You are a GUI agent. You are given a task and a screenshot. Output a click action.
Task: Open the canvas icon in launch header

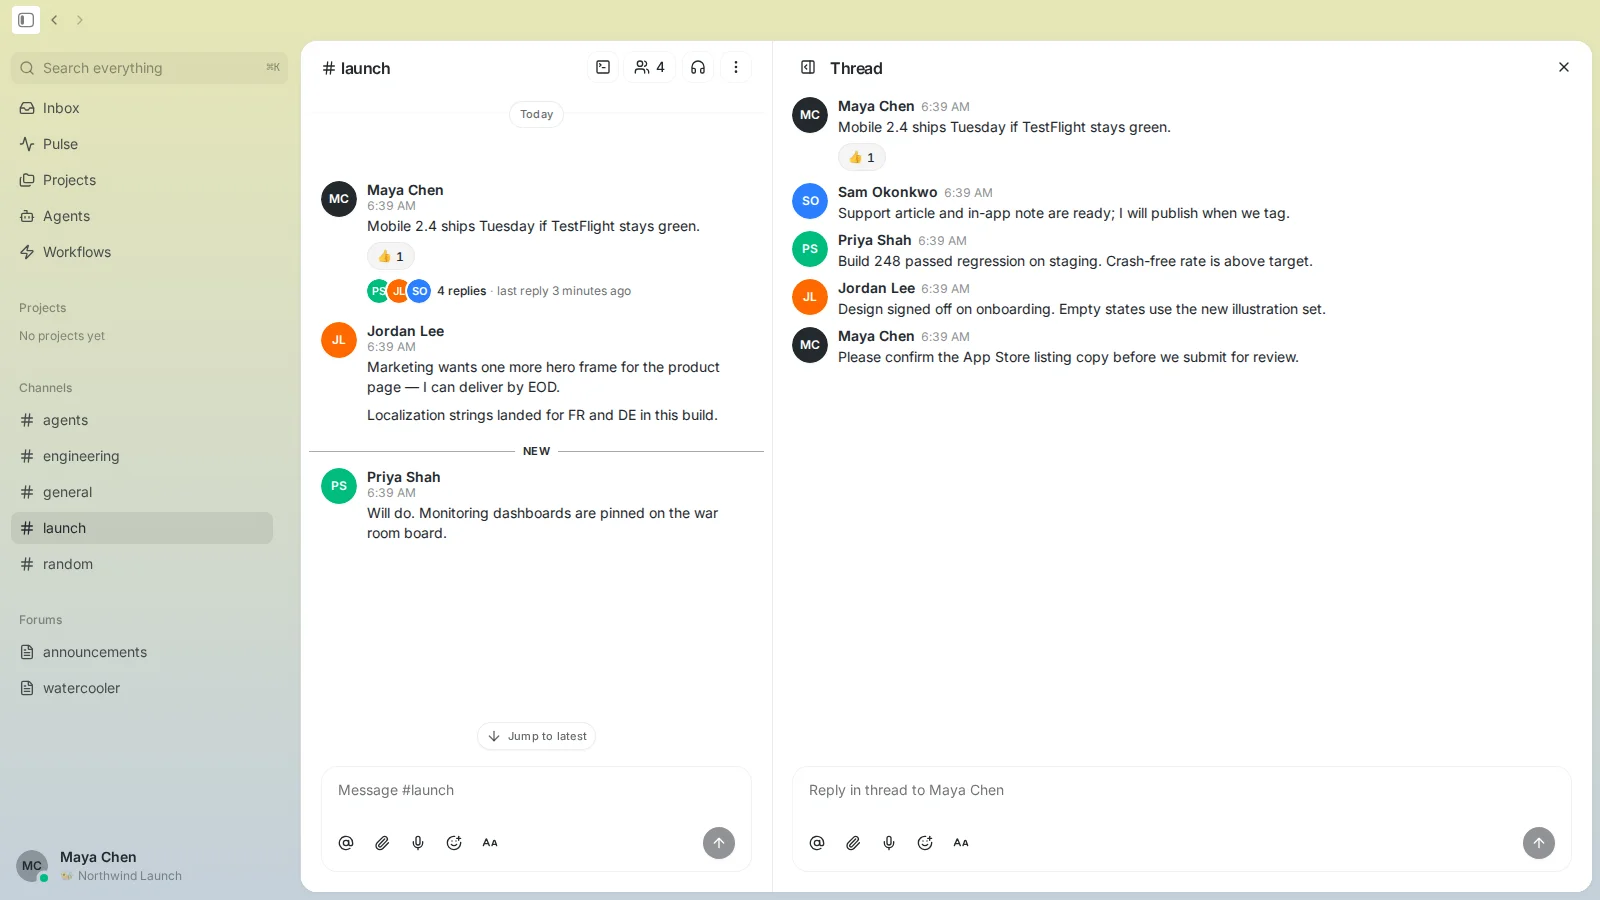(603, 67)
